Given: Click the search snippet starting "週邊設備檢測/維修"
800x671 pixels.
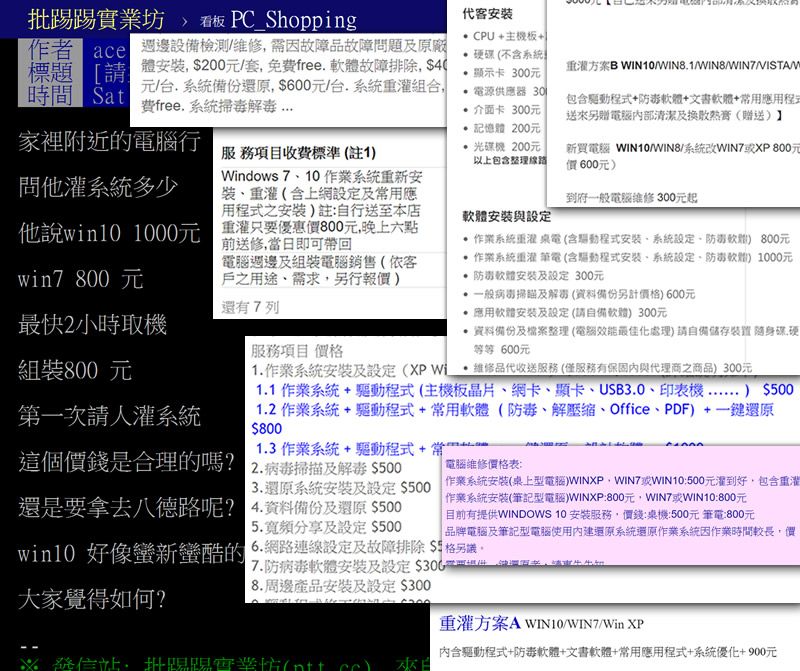Looking at the screenshot, I should [x=293, y=76].
